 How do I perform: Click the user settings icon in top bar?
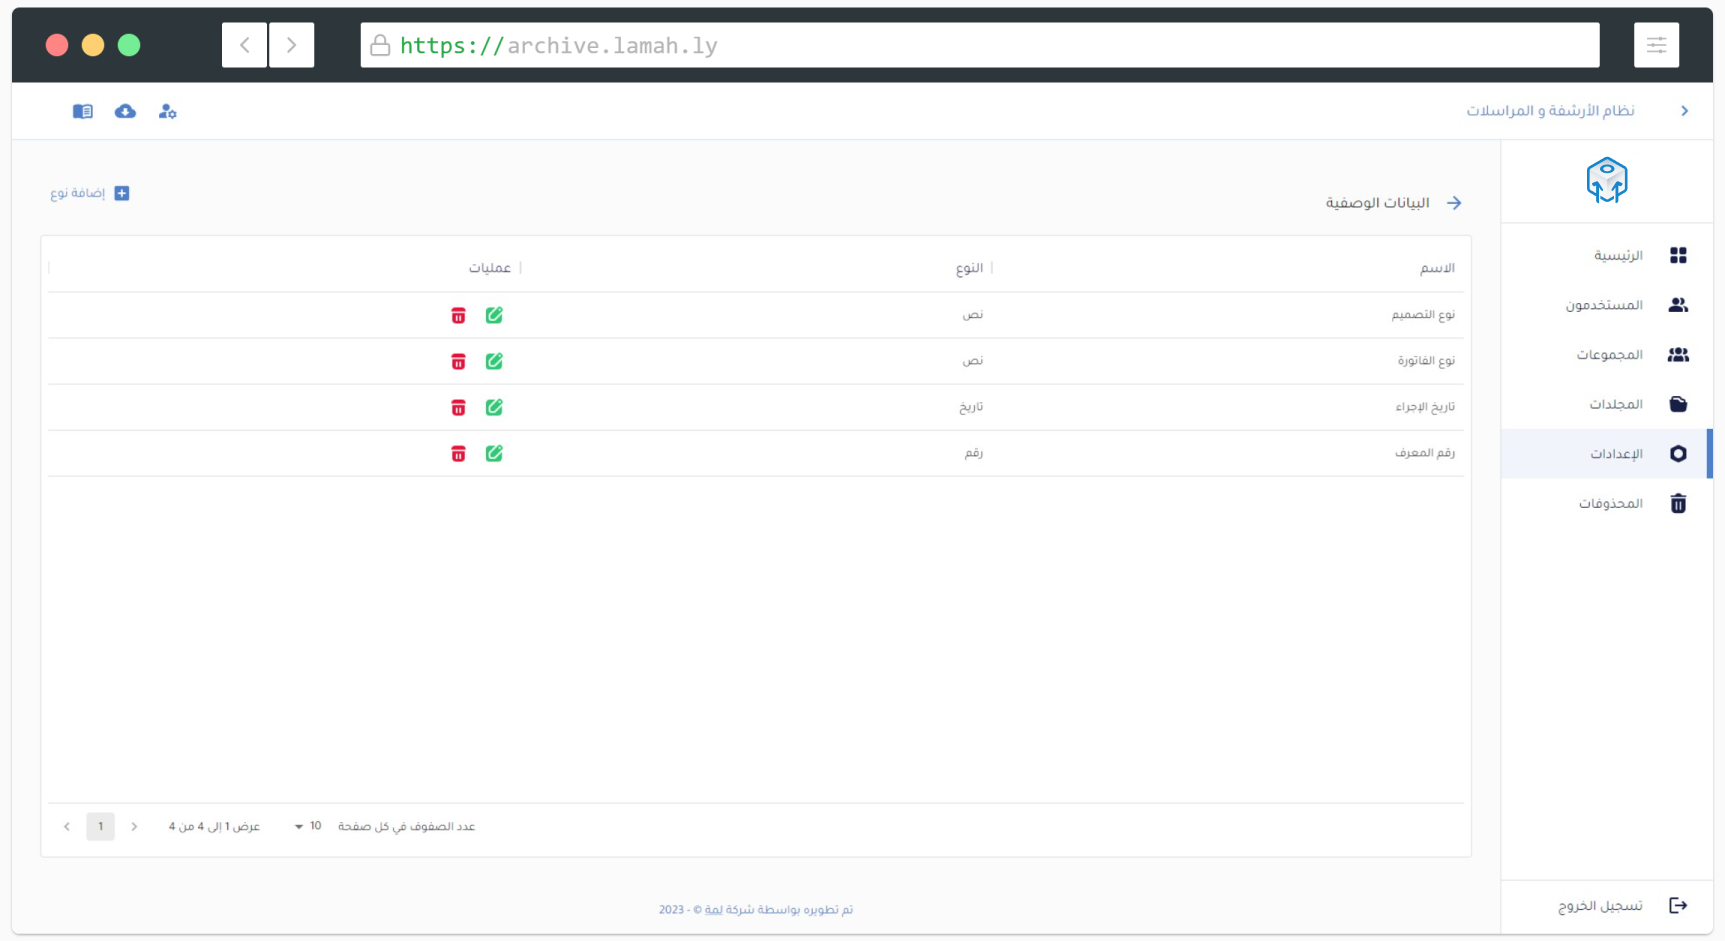[x=167, y=111]
